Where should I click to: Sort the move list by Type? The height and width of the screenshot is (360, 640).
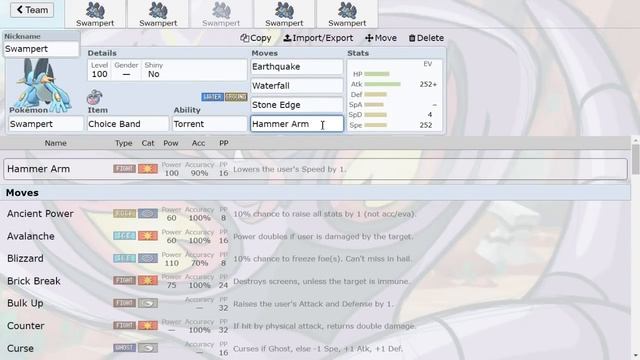(123, 143)
